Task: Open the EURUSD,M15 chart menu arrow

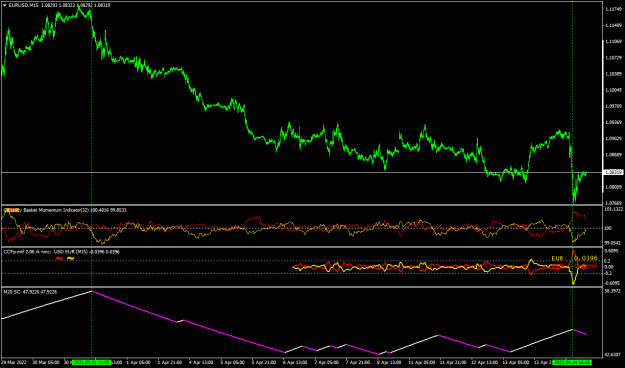Action: [5, 5]
